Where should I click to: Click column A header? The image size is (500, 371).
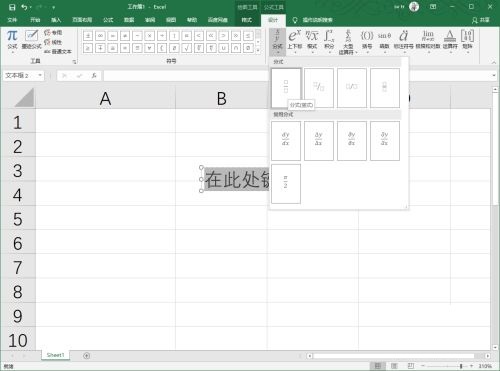pos(105,98)
